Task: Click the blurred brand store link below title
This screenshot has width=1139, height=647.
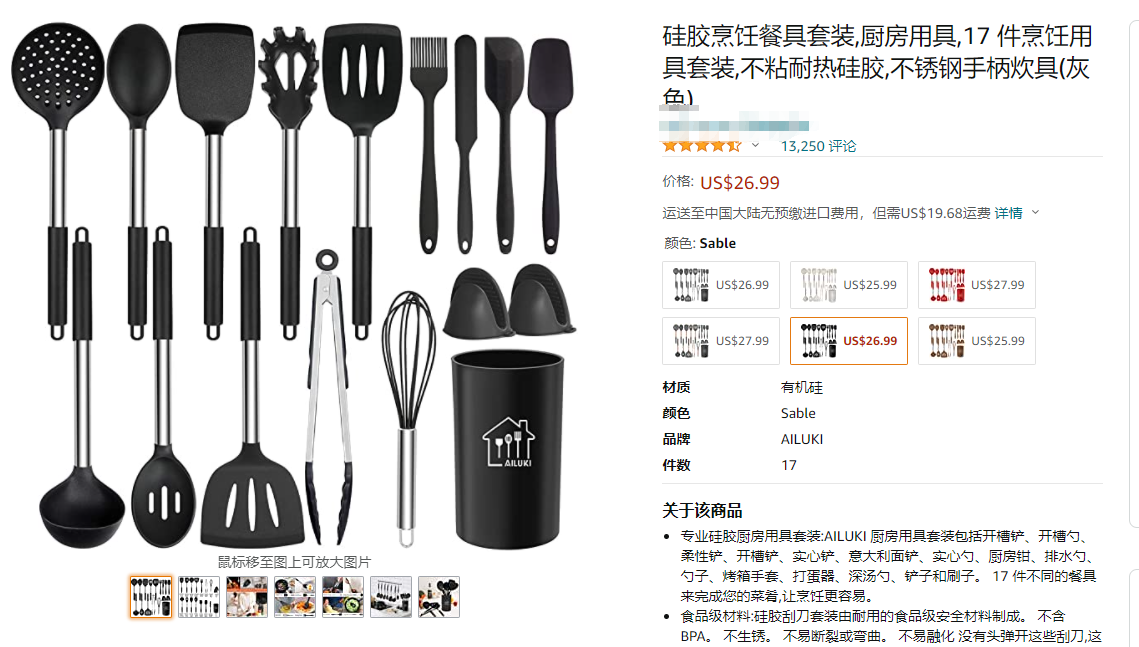Action: (734, 126)
